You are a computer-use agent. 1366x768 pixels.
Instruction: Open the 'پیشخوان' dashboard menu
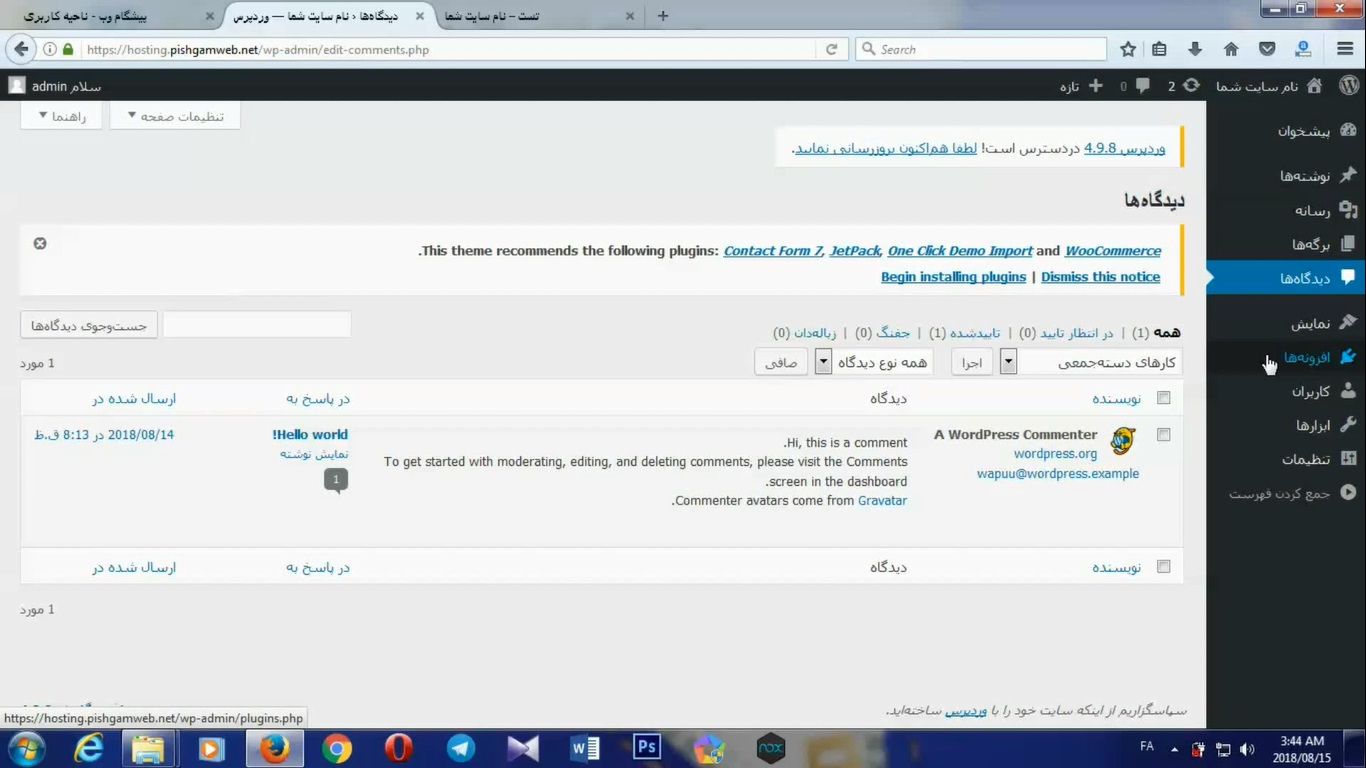coord(1286,131)
